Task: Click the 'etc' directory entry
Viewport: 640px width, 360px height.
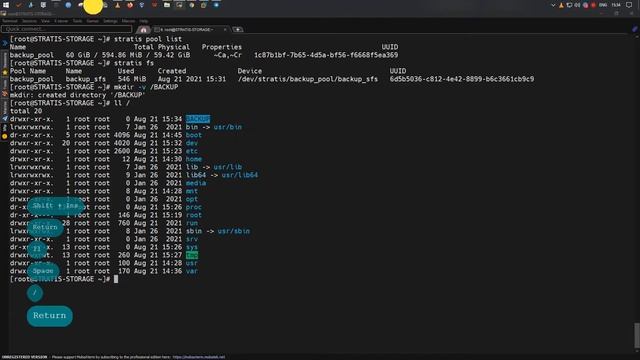Action: coord(191,151)
